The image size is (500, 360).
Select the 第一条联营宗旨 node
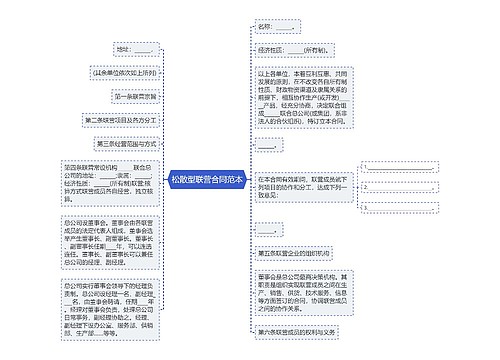click(135, 97)
